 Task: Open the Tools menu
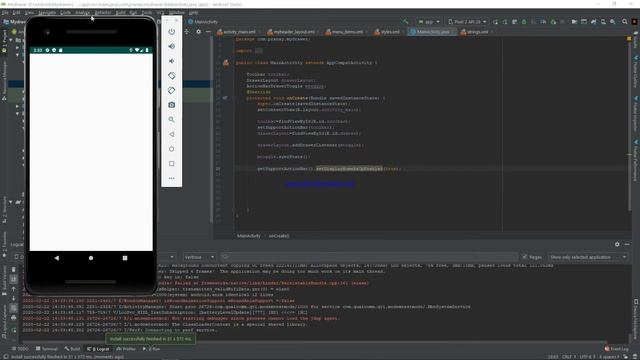[x=147, y=13]
